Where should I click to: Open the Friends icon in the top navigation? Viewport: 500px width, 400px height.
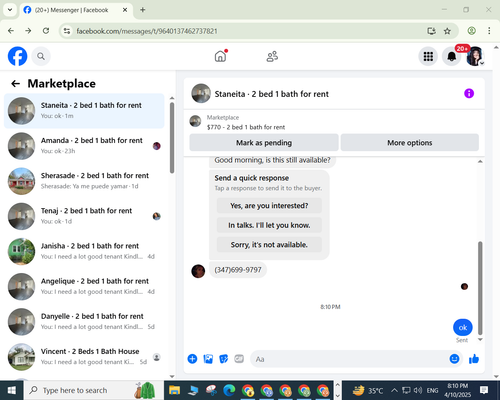(x=272, y=56)
